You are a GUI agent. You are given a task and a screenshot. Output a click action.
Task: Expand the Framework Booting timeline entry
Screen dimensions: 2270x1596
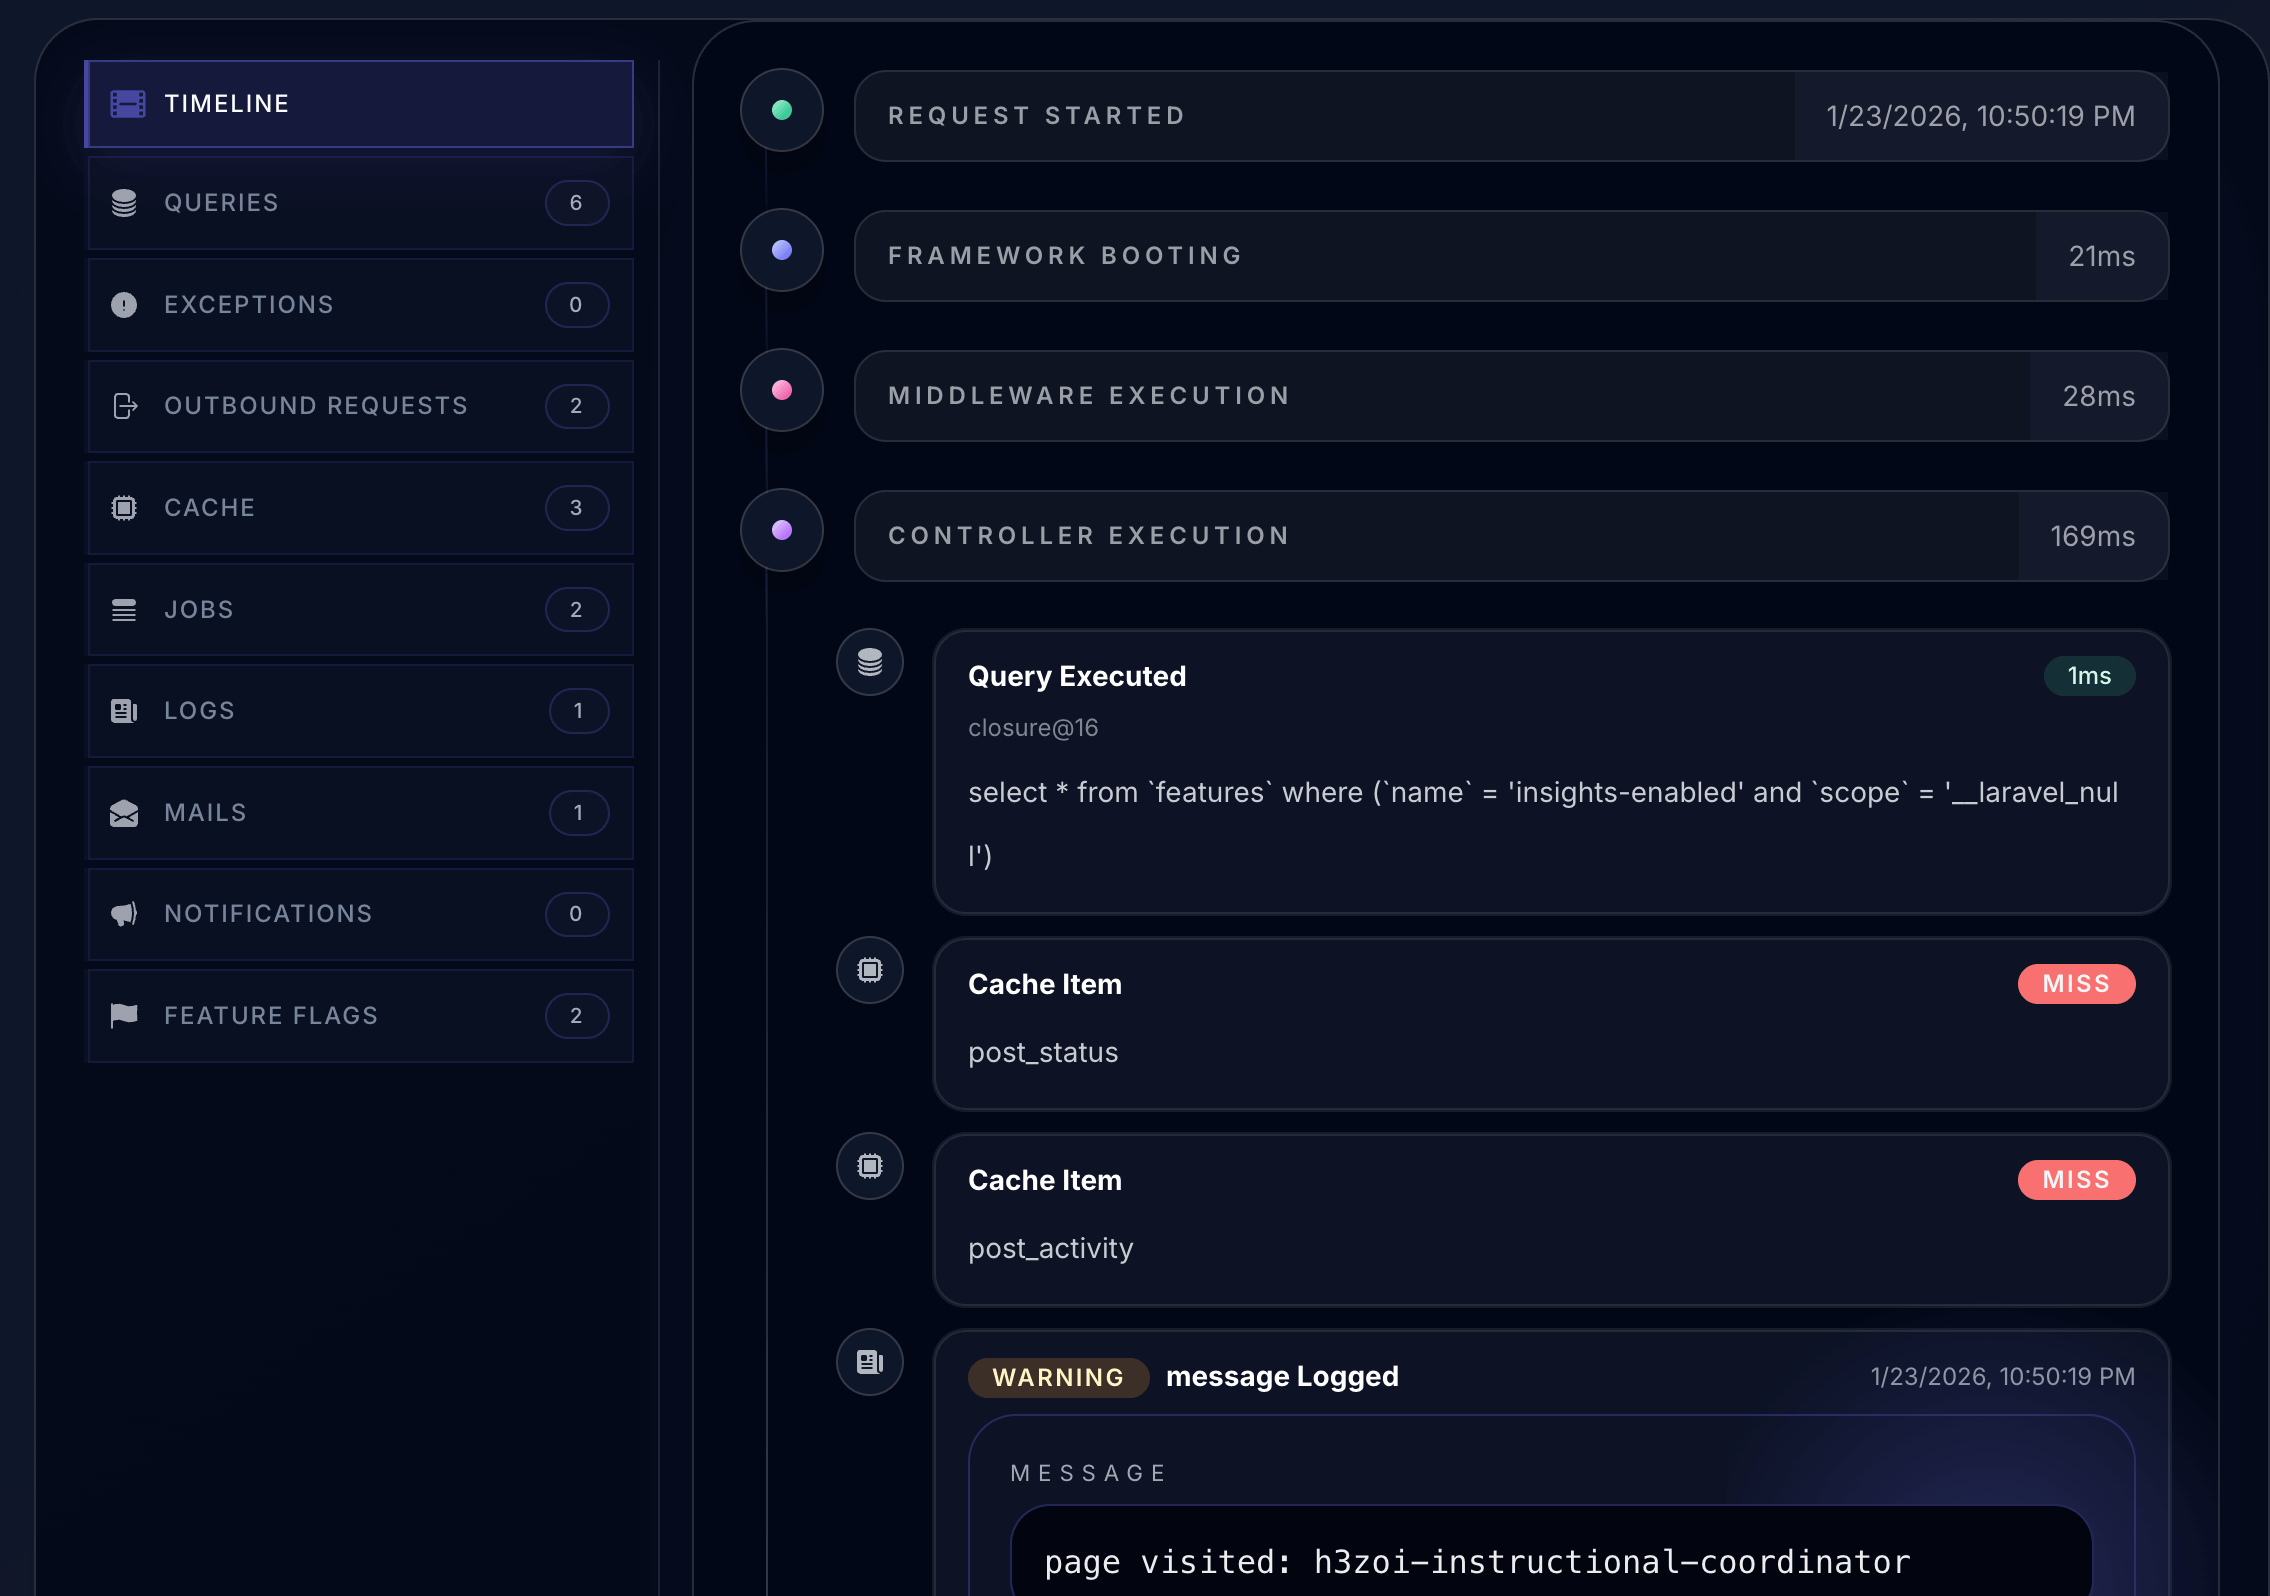(1512, 256)
